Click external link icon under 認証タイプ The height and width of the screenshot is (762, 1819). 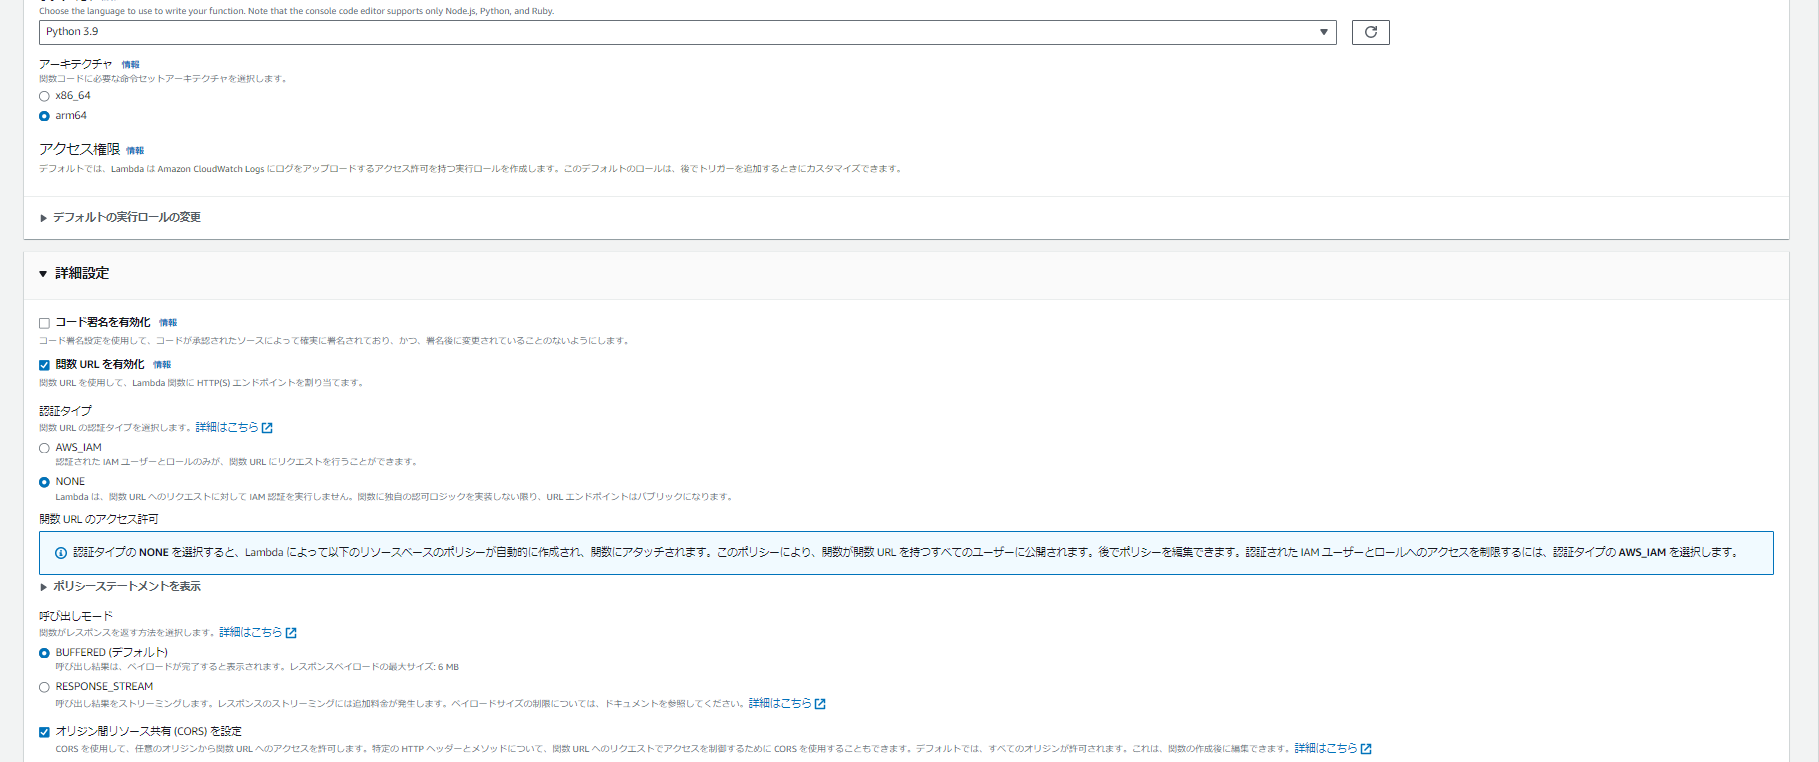(x=267, y=428)
